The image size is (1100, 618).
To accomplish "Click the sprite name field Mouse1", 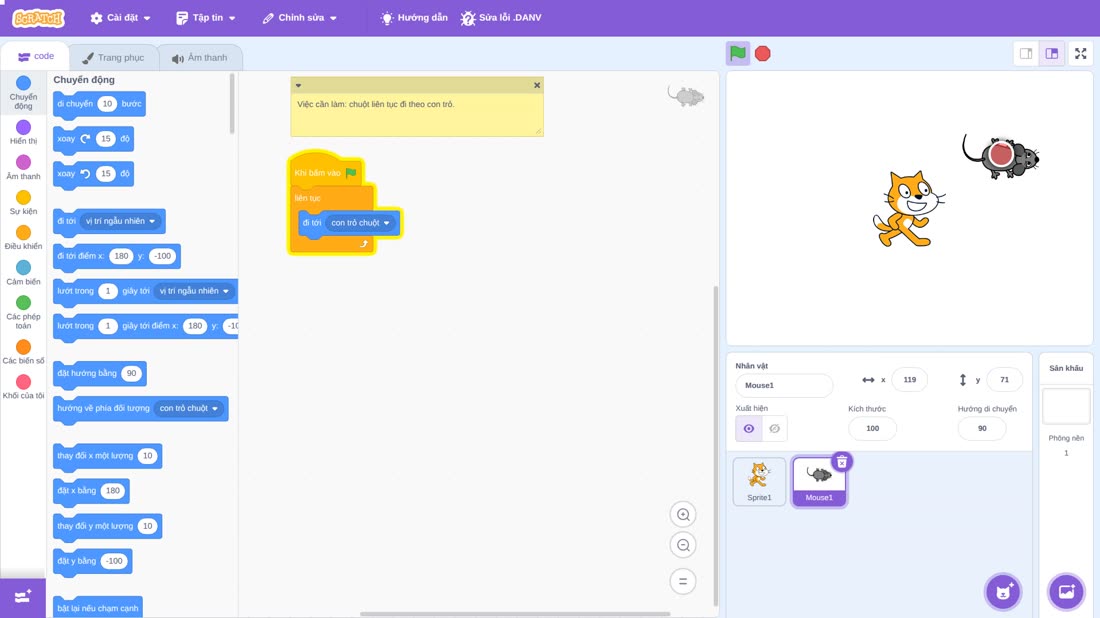I will [784, 385].
